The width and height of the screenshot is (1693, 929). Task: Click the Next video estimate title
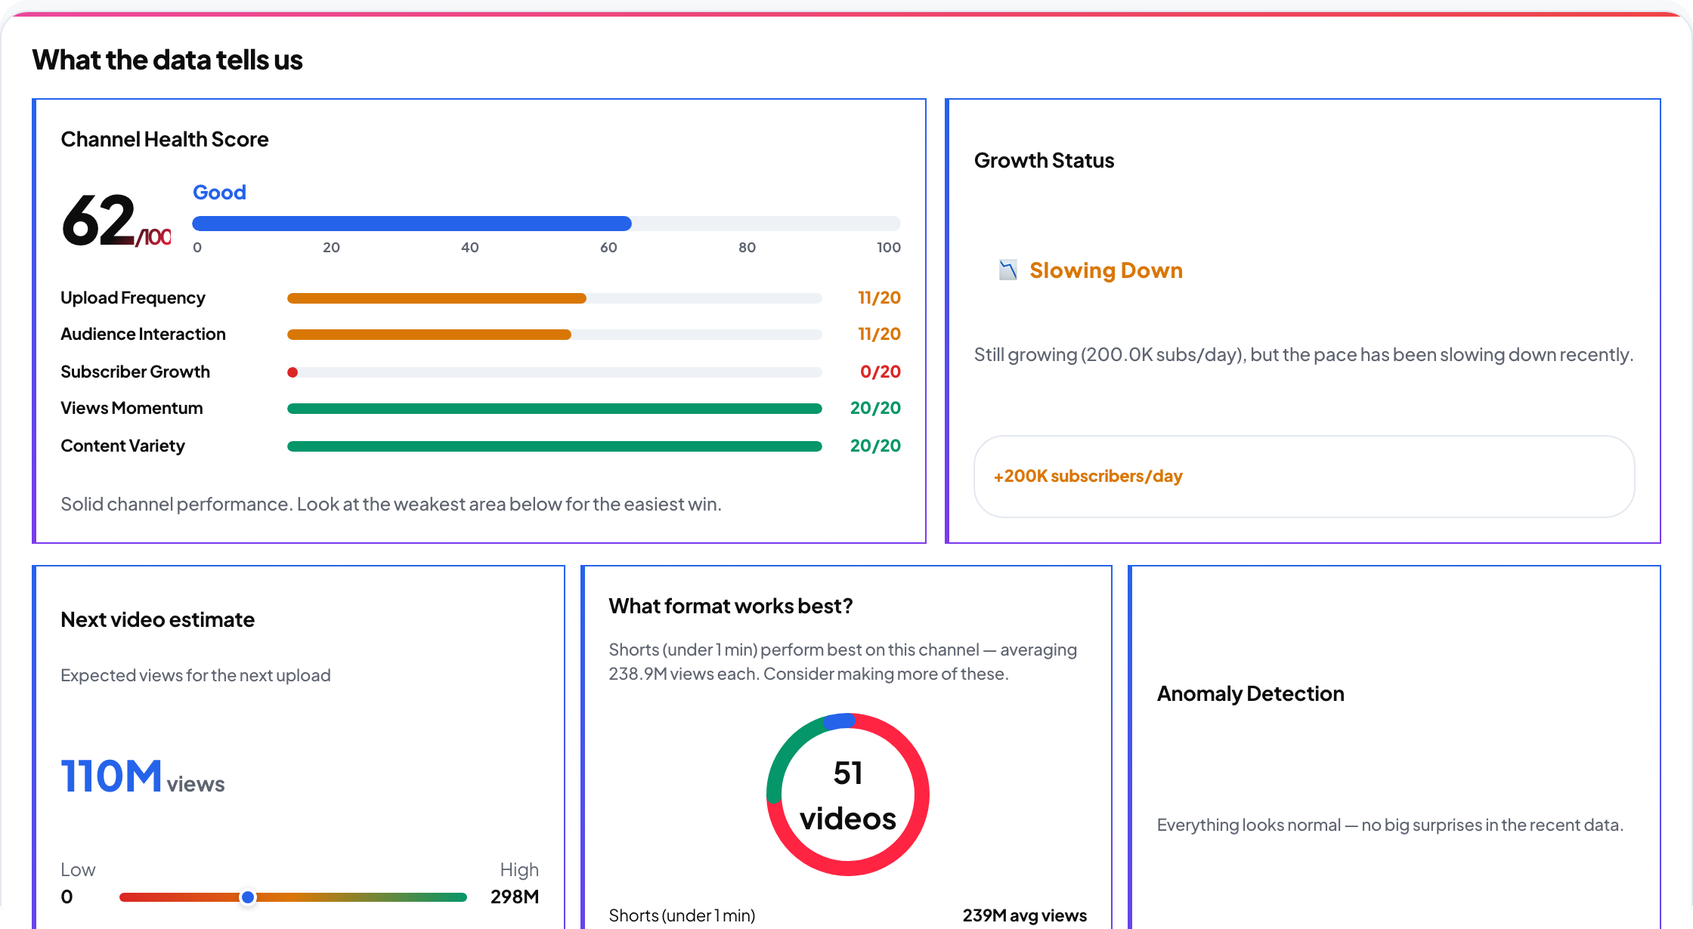tap(158, 620)
